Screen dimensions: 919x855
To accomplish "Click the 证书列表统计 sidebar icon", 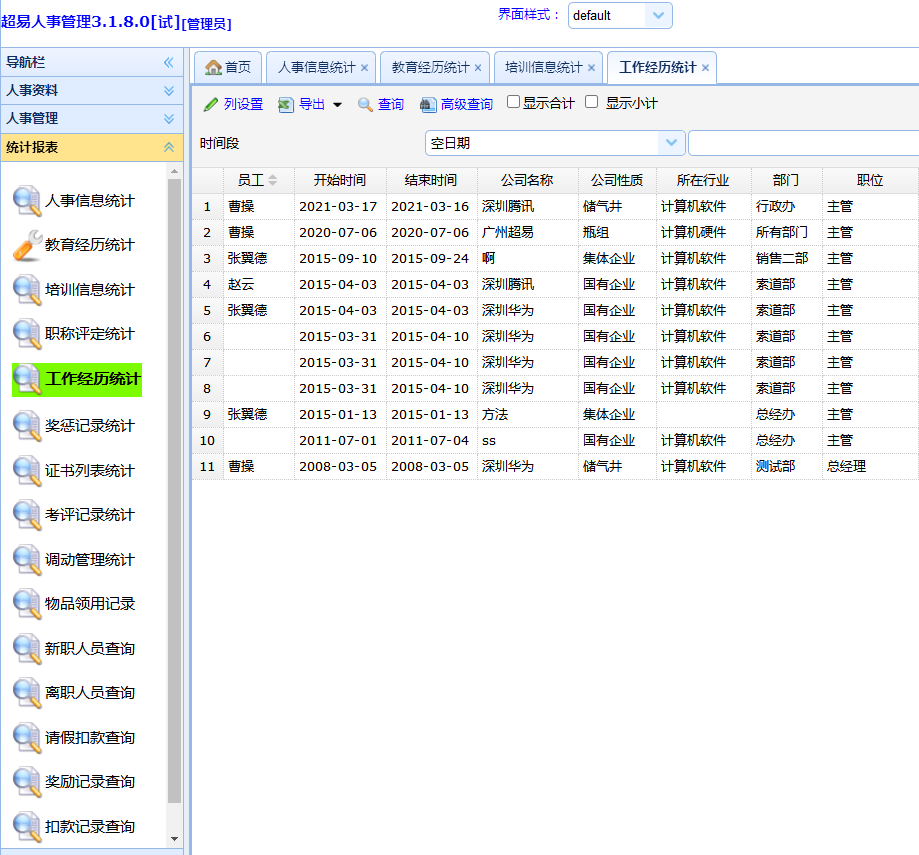I will coord(27,471).
